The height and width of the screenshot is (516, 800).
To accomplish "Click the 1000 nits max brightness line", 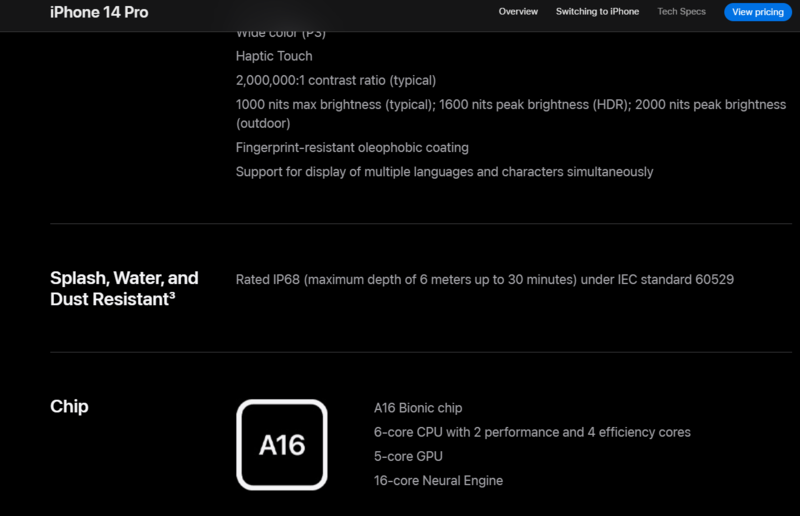I will click(x=510, y=105).
